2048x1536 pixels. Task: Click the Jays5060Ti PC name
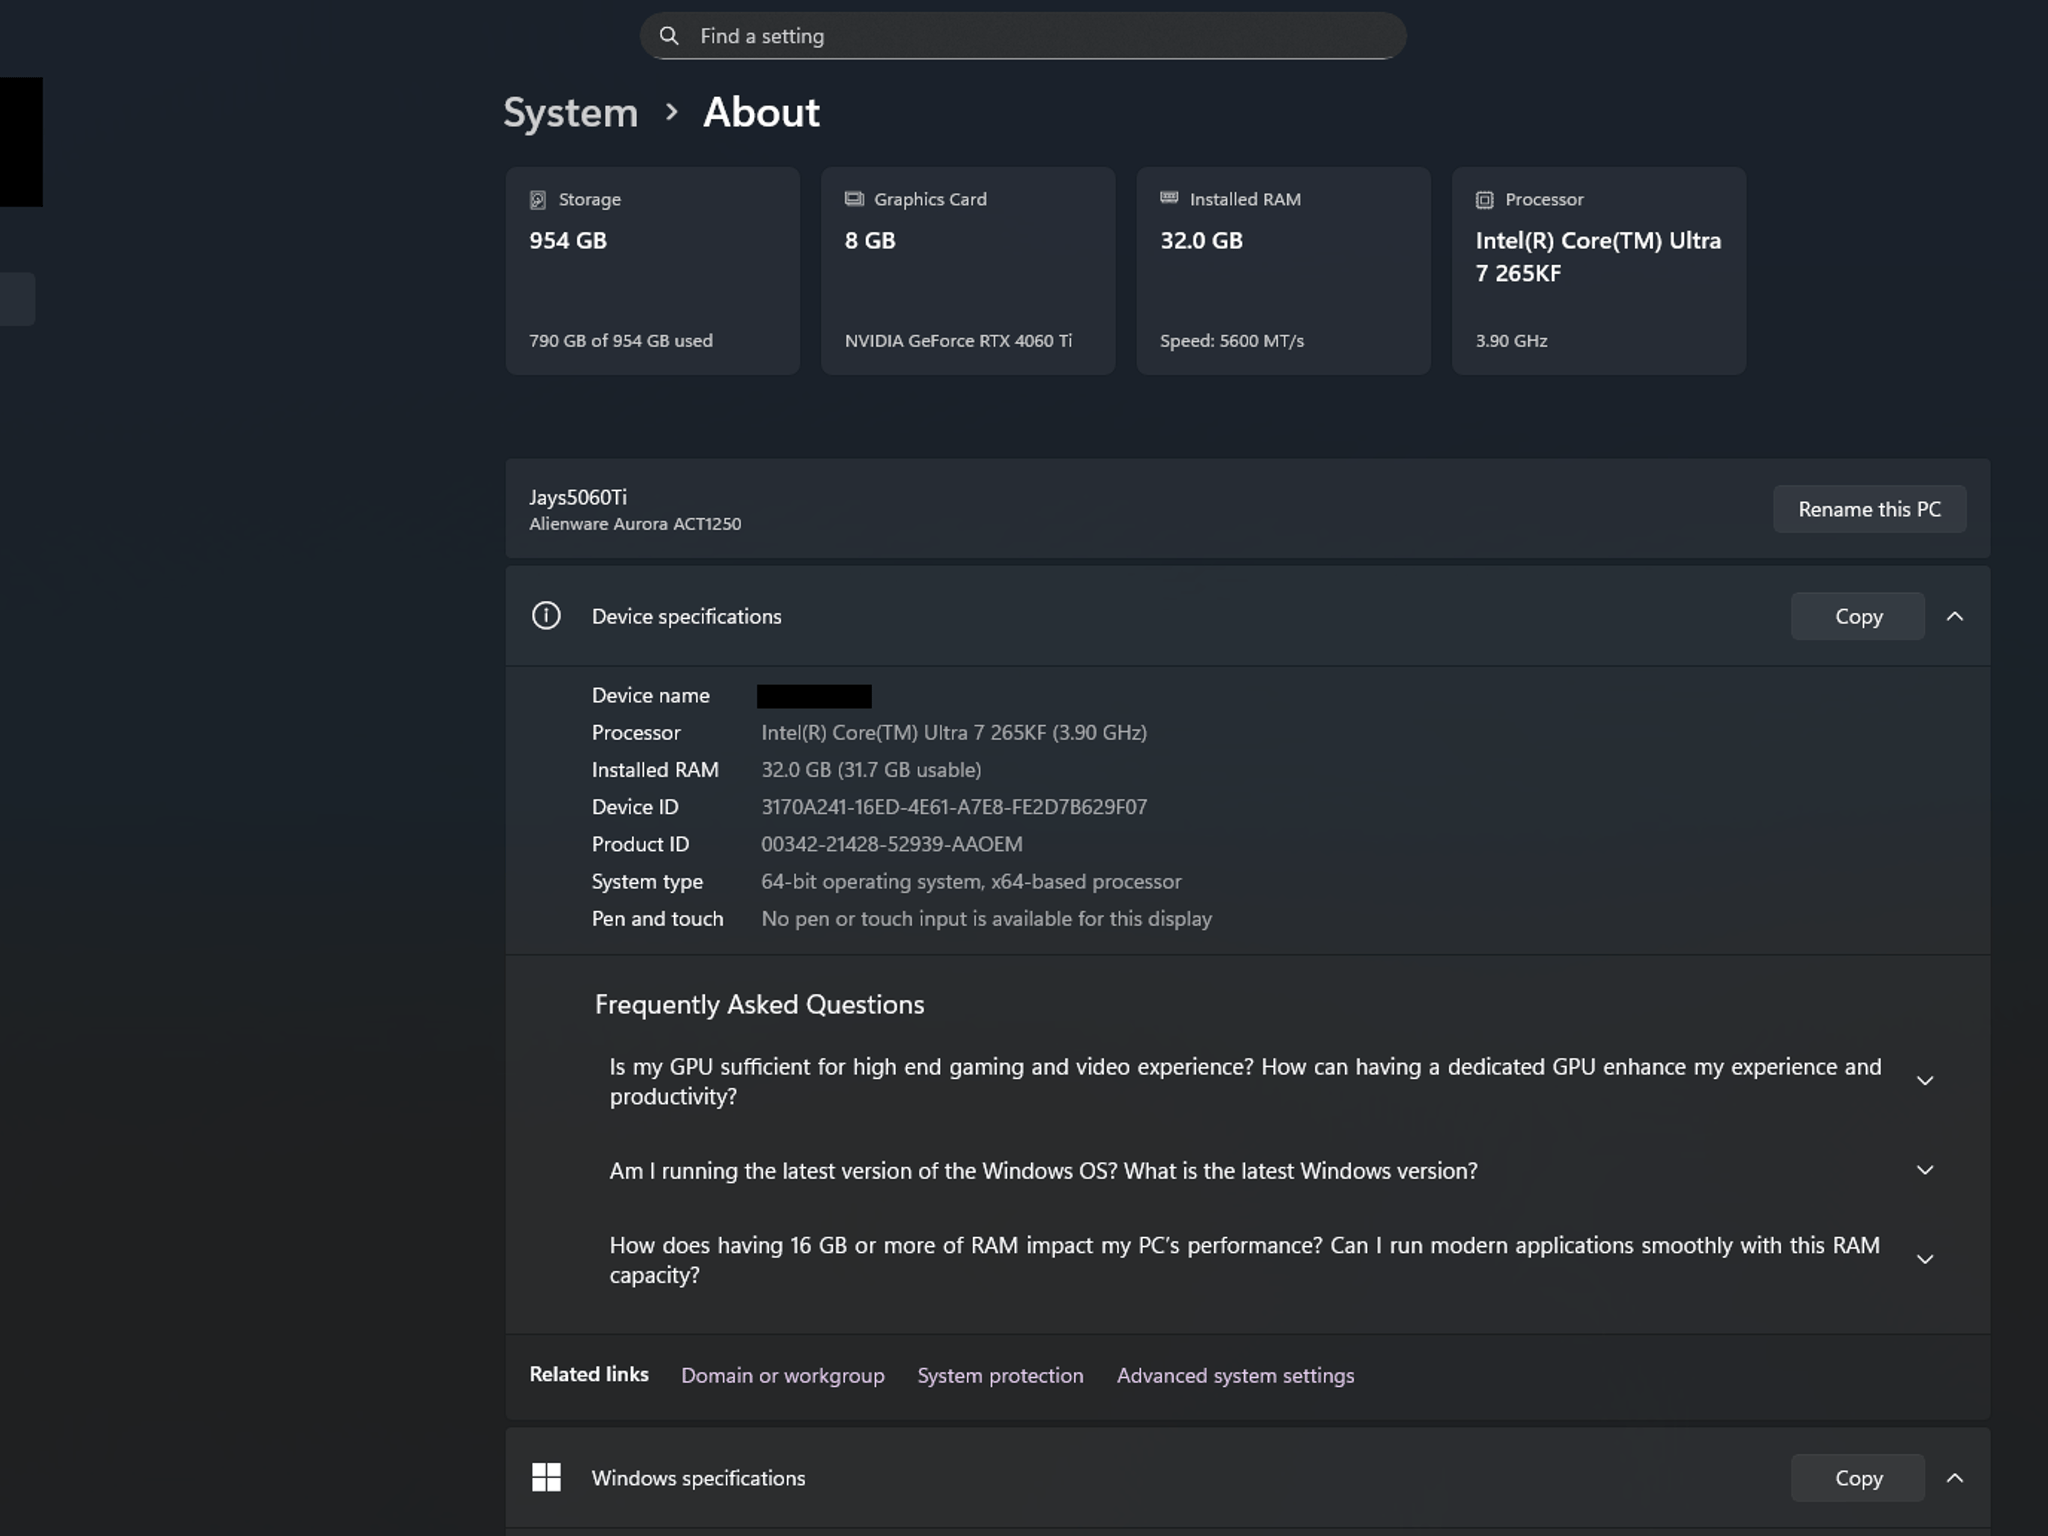(578, 497)
